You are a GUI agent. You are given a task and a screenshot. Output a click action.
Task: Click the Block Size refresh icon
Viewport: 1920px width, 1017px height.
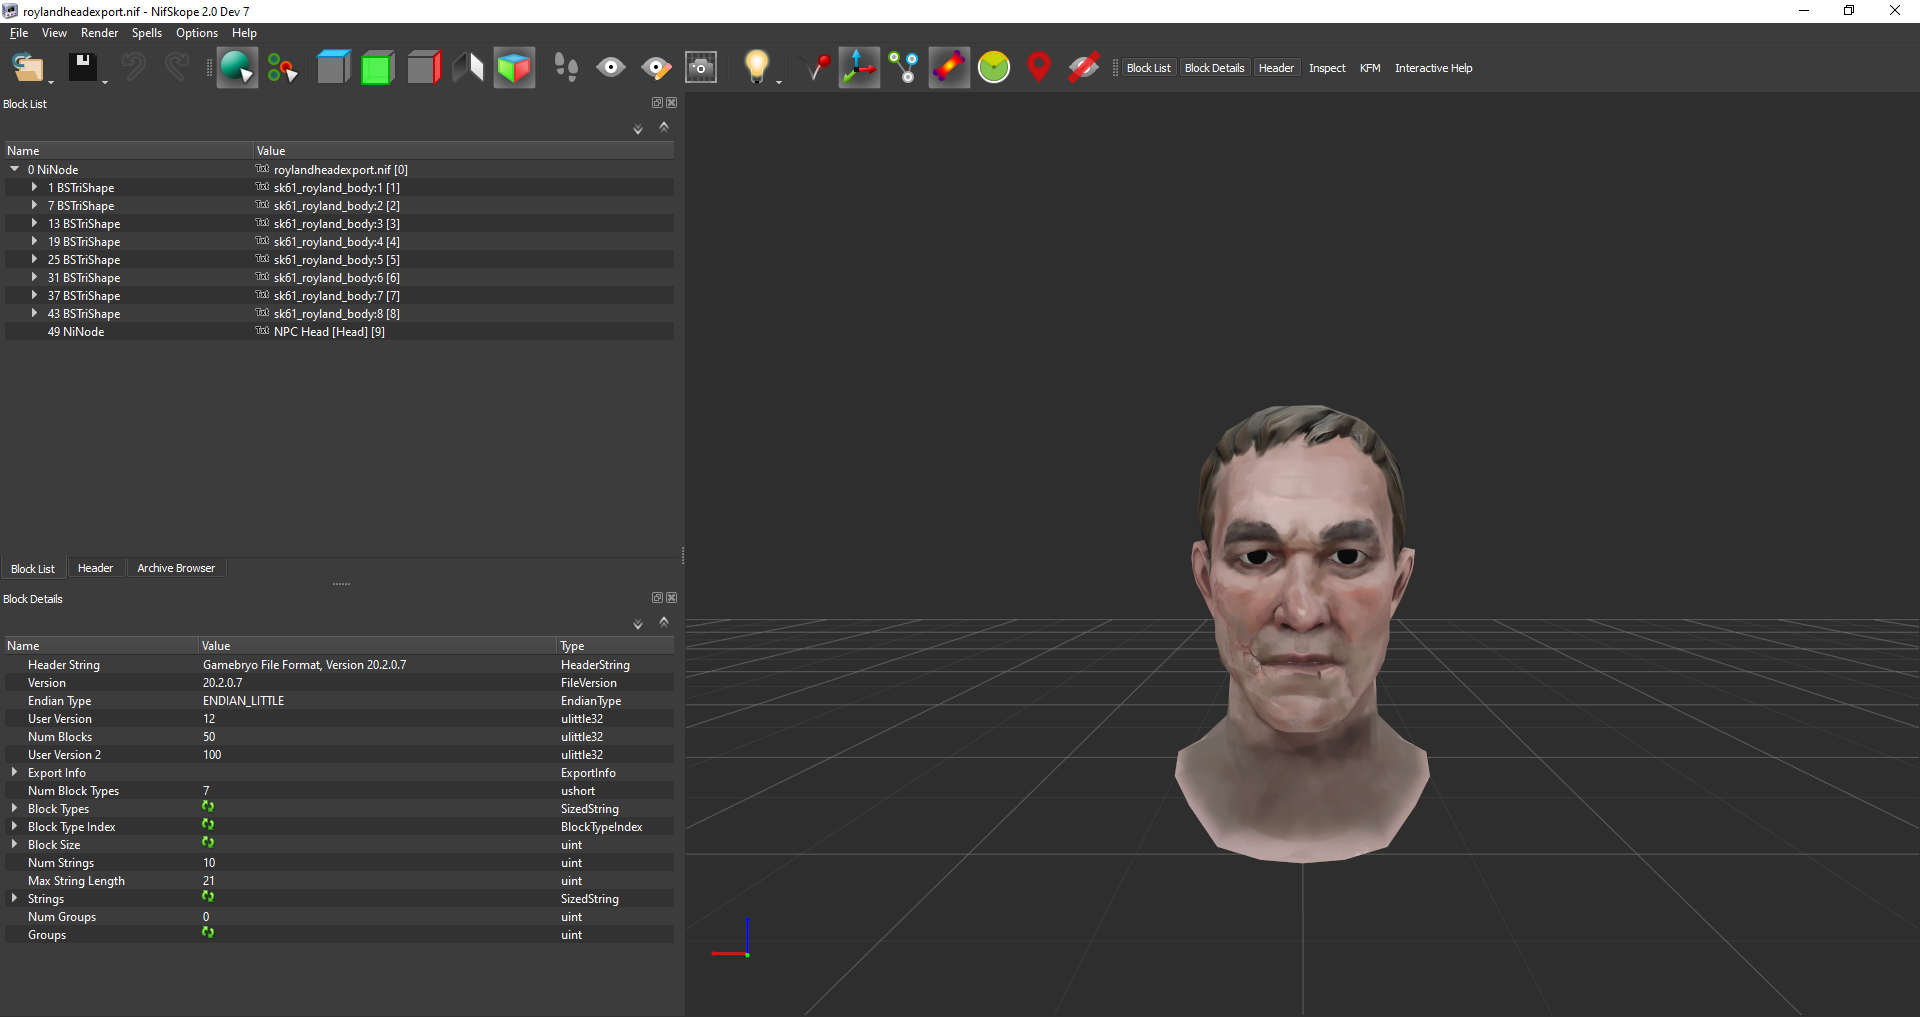click(208, 843)
